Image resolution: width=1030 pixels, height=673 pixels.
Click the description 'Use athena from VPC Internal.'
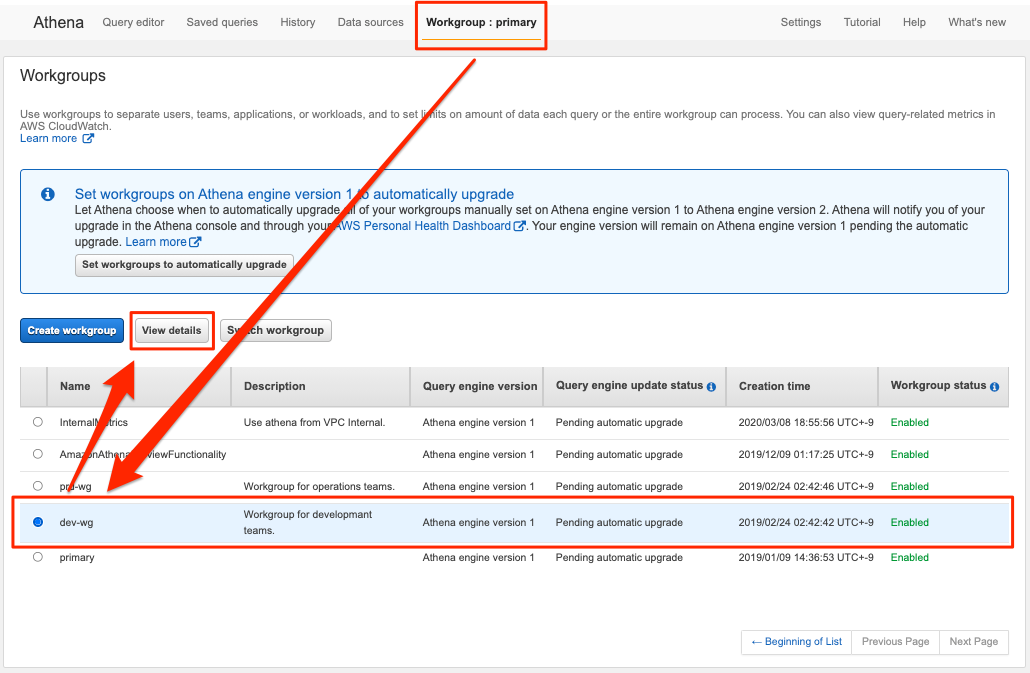[314, 422]
